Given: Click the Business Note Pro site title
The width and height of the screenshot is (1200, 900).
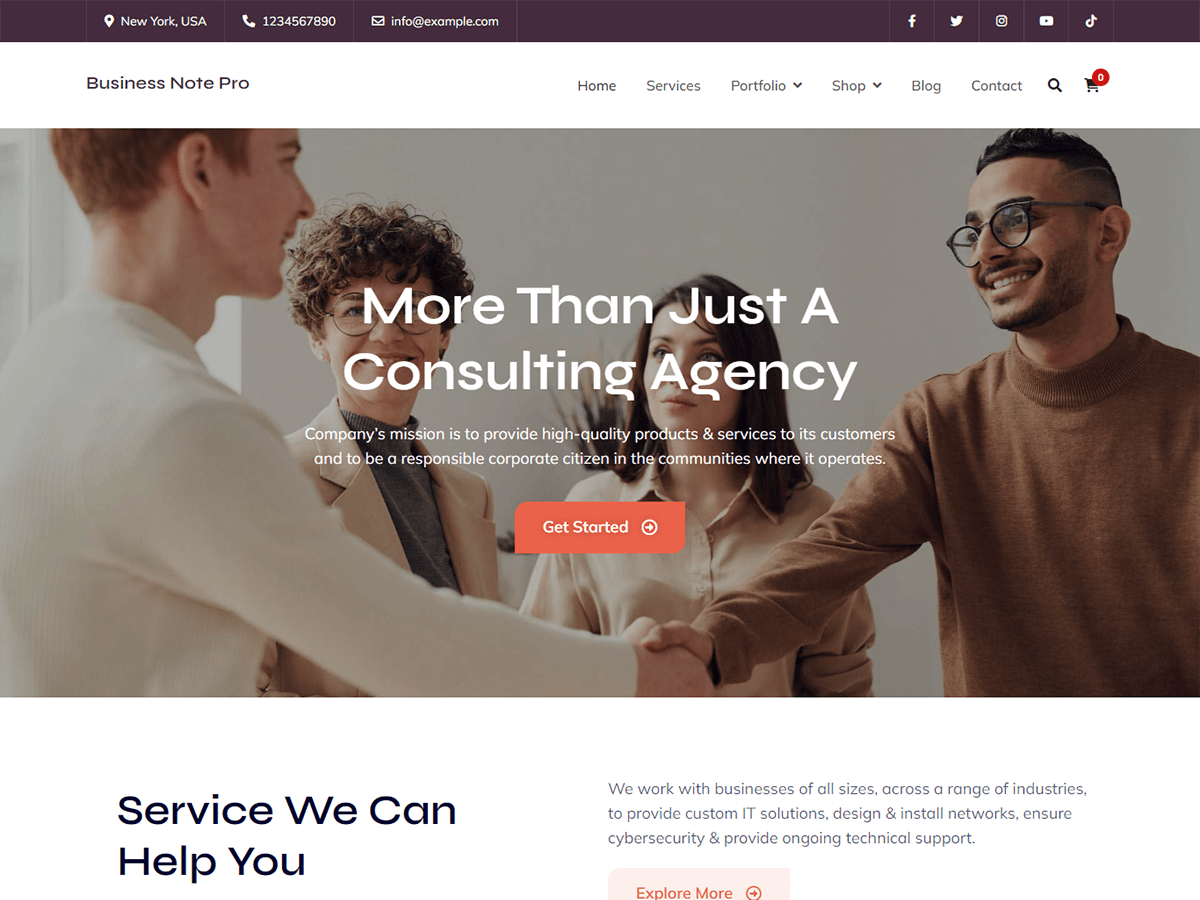Looking at the screenshot, I should [x=168, y=83].
